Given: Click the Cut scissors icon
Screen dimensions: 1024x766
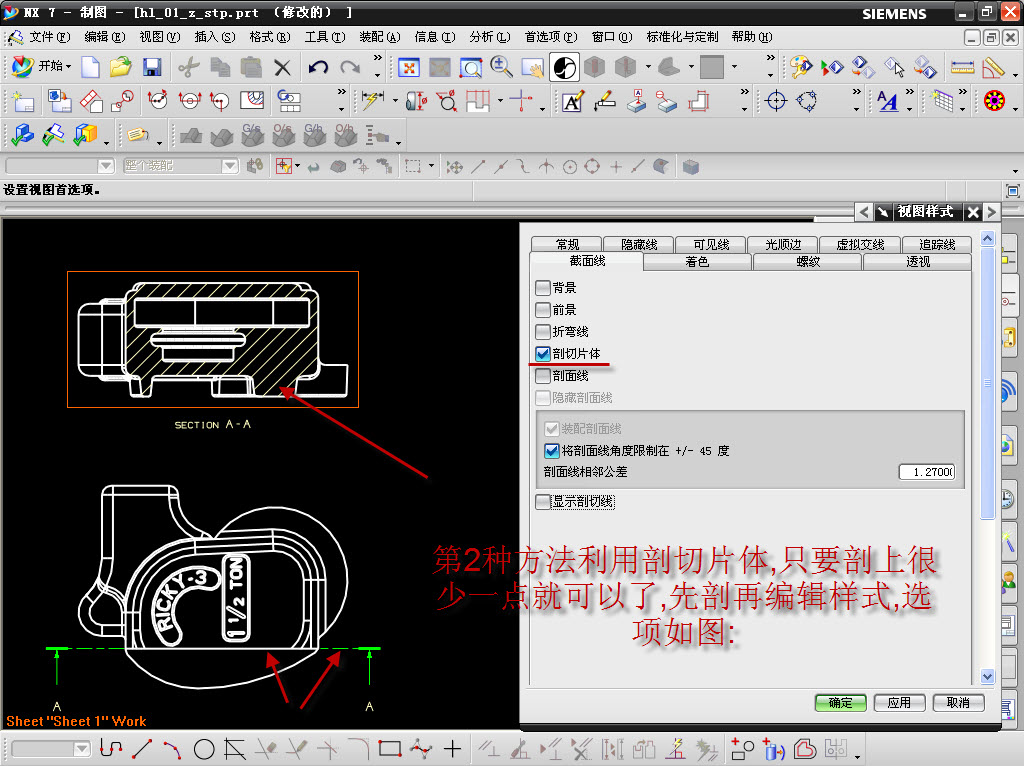Looking at the screenshot, I should click(x=189, y=67).
